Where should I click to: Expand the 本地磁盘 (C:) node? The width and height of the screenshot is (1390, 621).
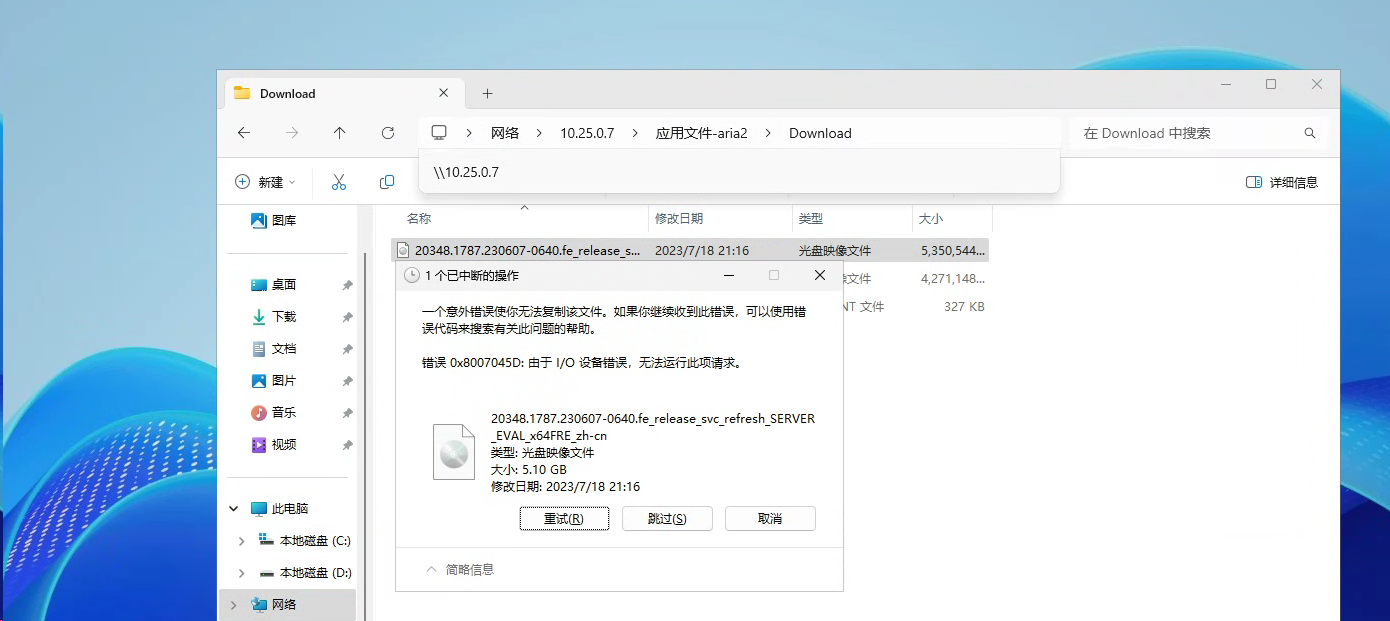pos(241,541)
